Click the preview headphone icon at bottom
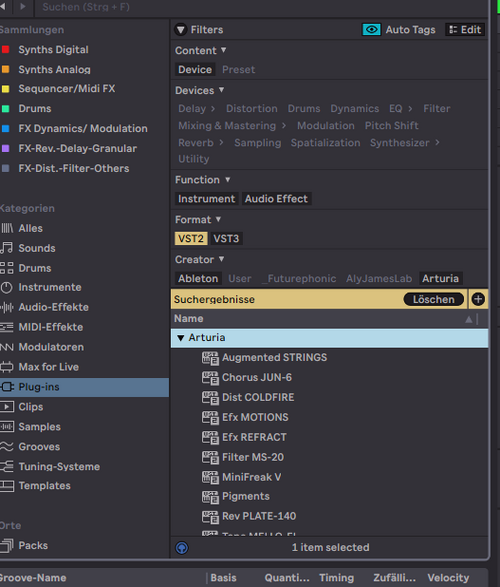500x587 pixels. [x=182, y=548]
